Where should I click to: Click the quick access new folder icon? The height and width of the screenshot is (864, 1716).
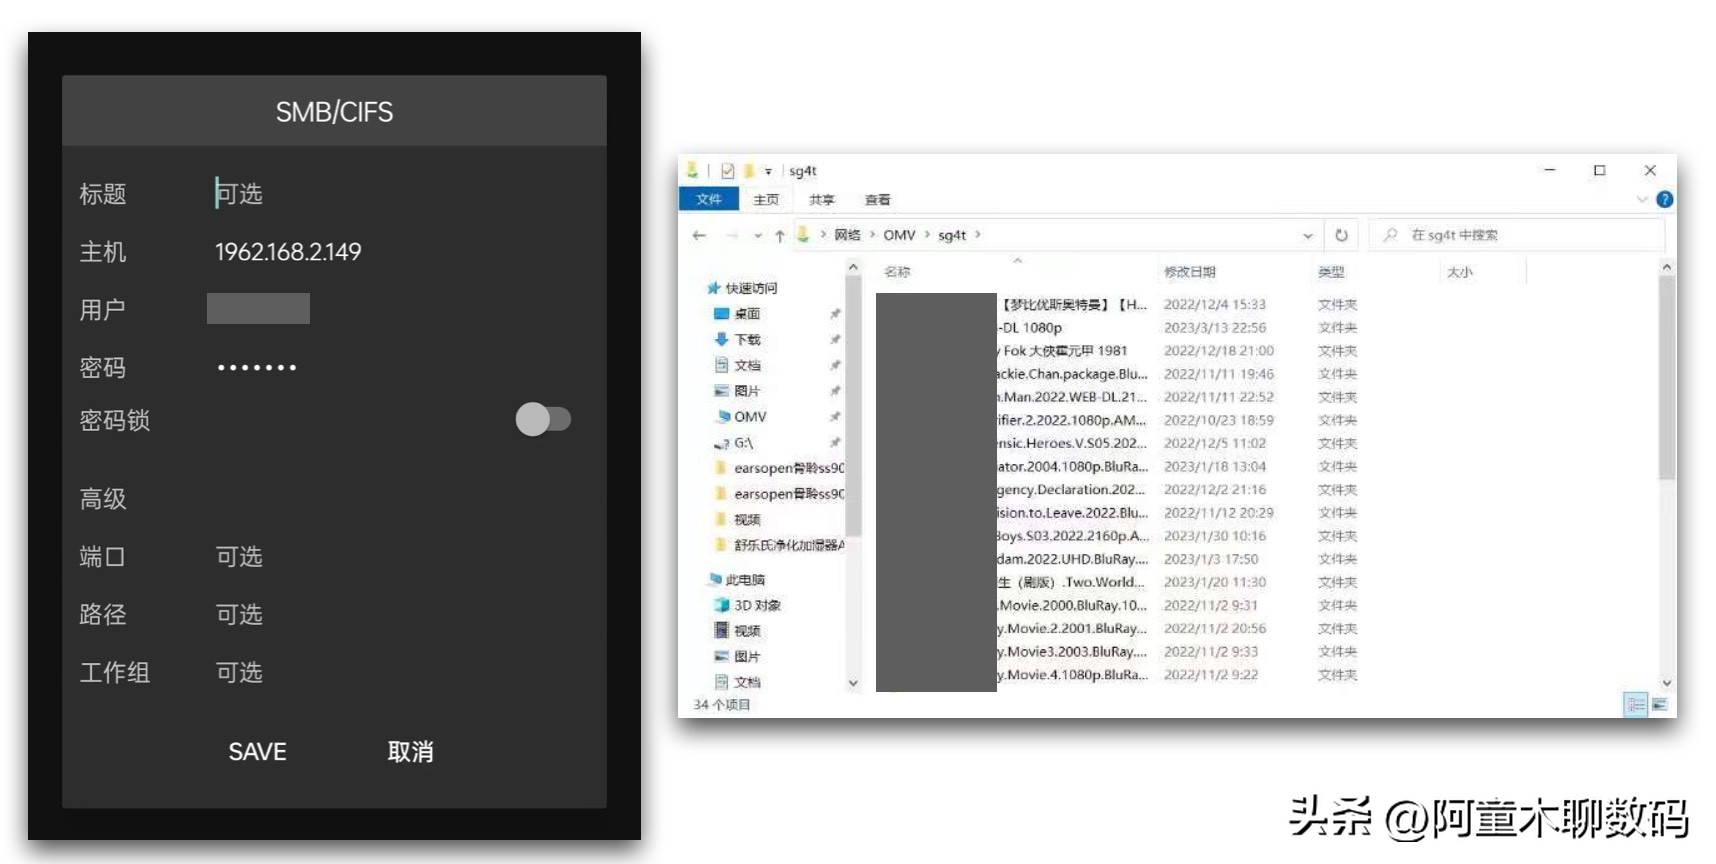point(748,171)
